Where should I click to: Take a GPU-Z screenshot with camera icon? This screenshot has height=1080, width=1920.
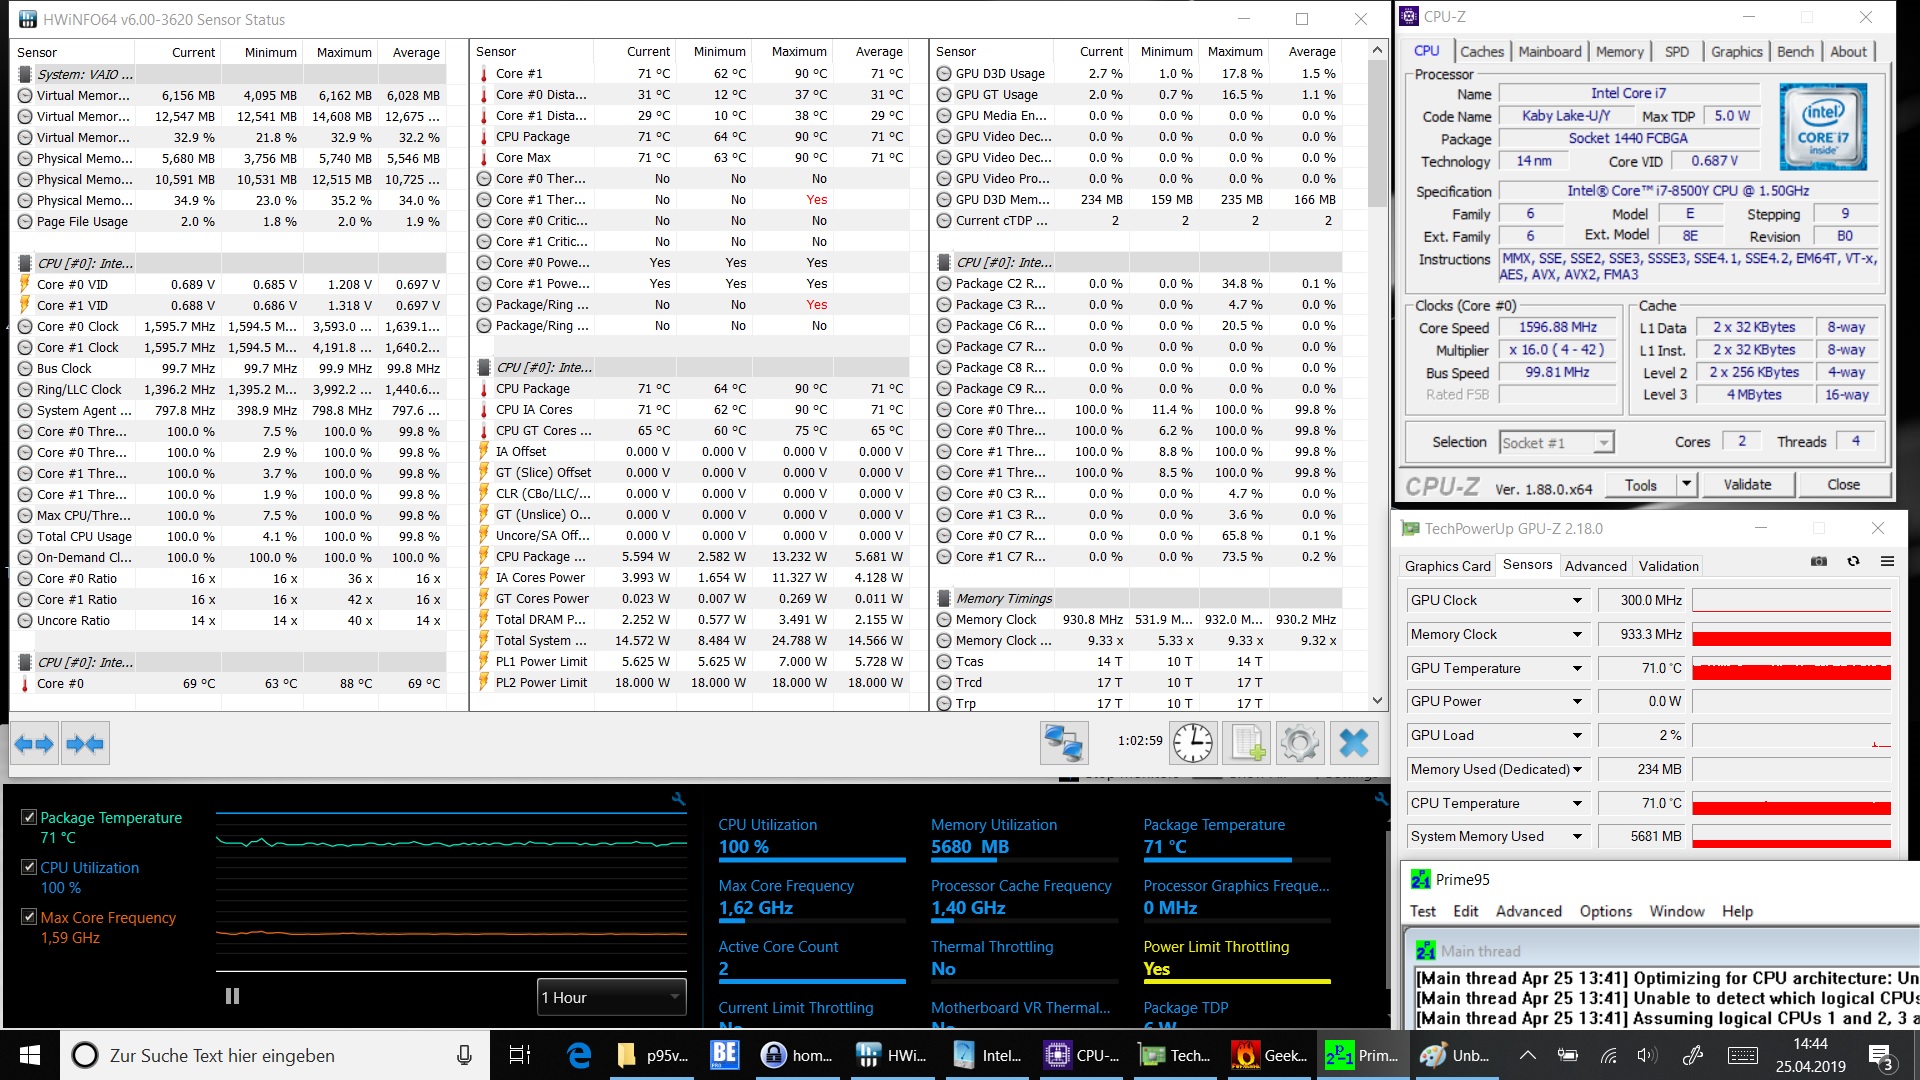[x=1819, y=562]
